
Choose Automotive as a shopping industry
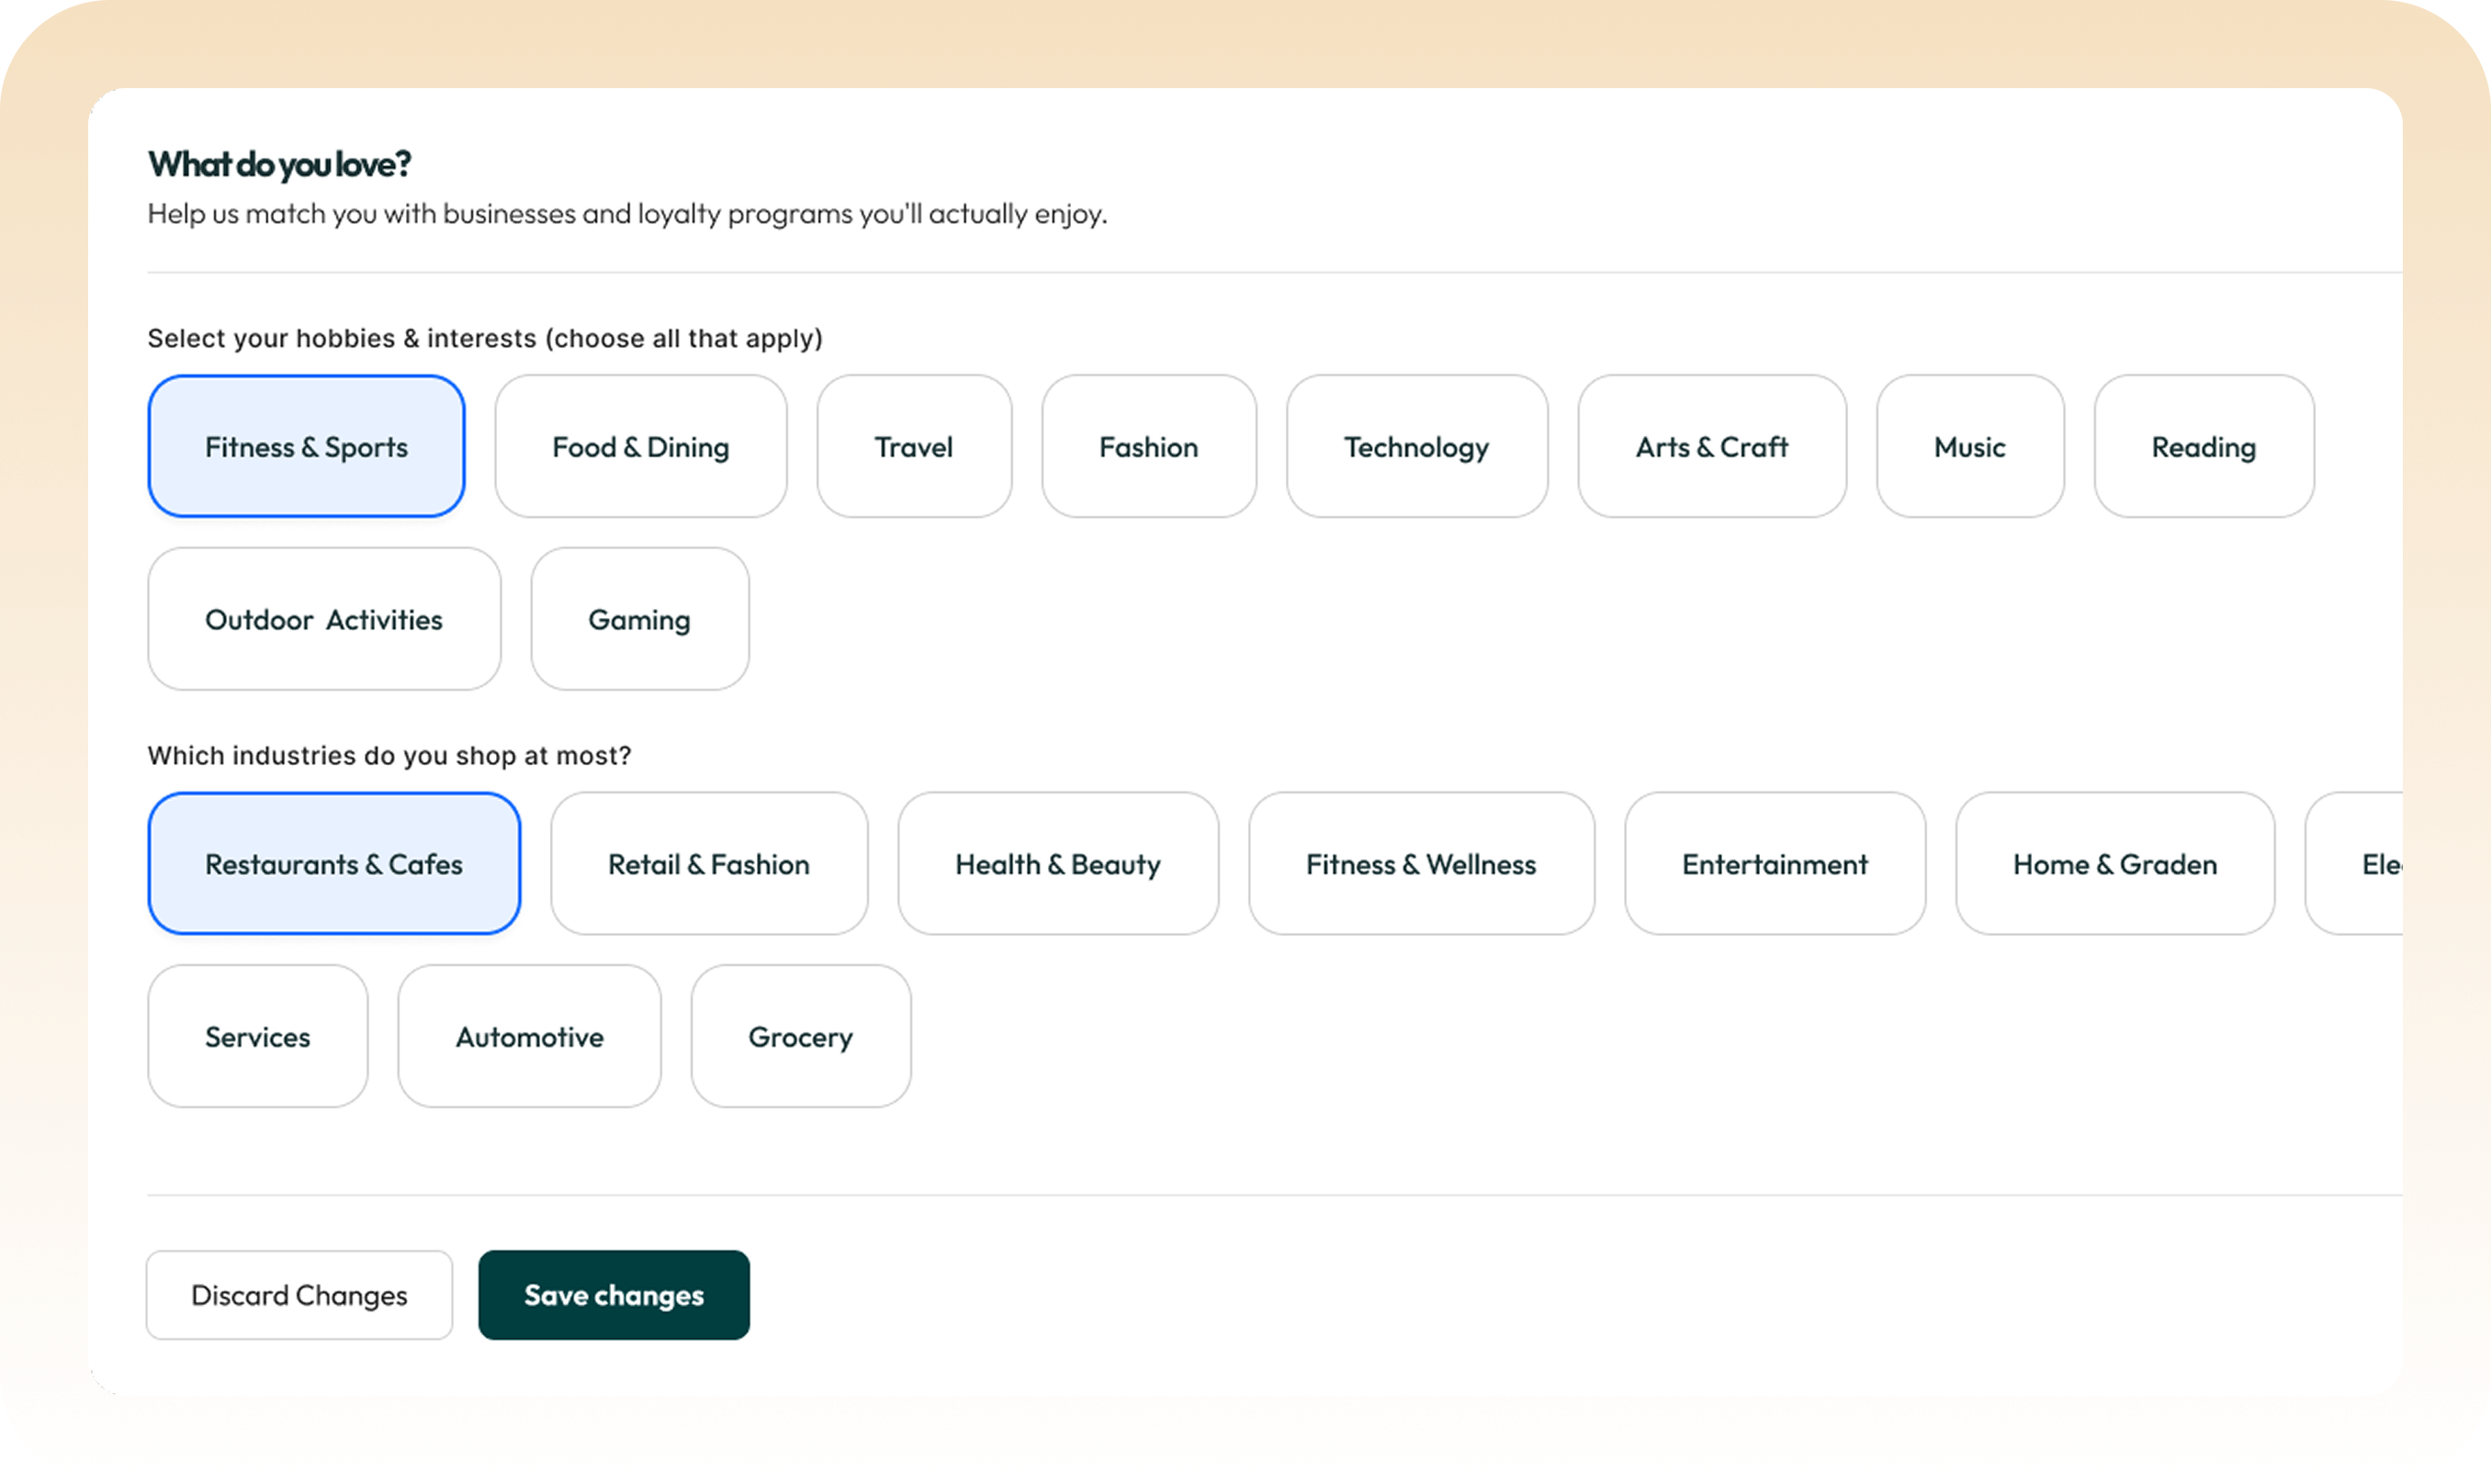(529, 1036)
